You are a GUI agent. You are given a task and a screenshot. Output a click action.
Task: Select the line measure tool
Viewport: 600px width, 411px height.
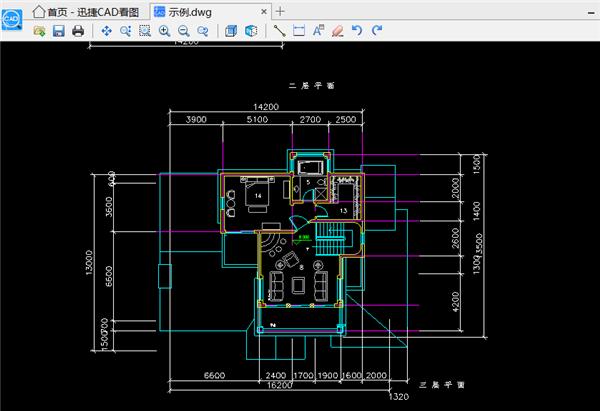[279, 31]
